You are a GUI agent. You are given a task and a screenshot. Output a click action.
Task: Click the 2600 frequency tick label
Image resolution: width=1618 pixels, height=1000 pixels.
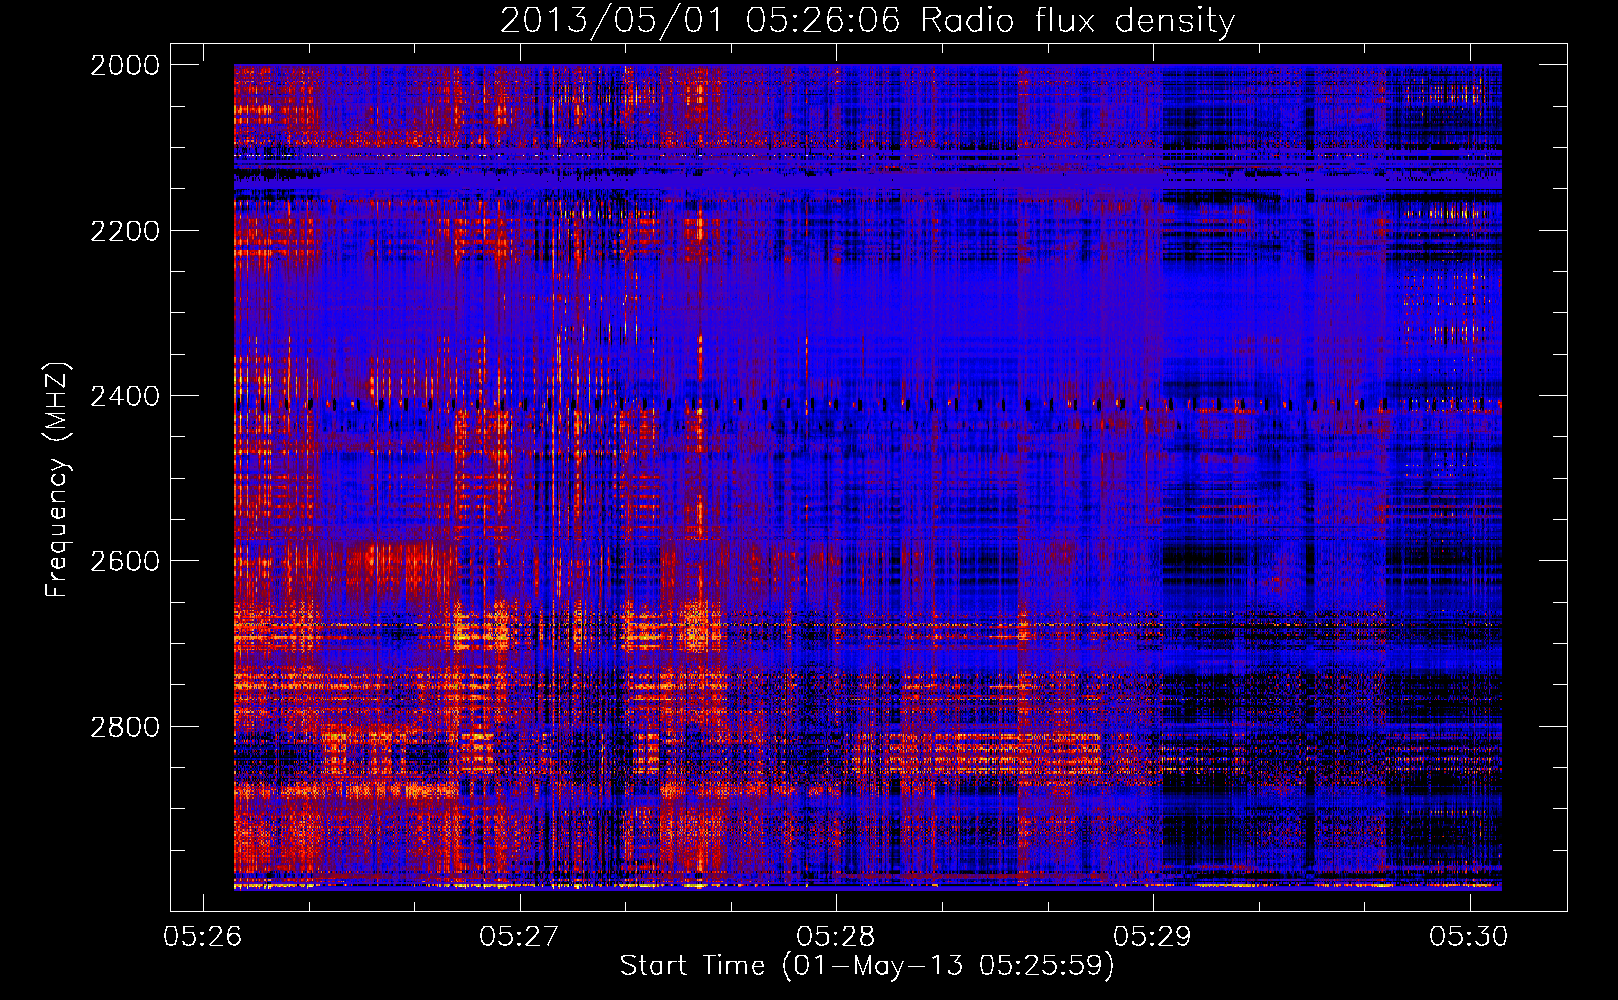125,561
